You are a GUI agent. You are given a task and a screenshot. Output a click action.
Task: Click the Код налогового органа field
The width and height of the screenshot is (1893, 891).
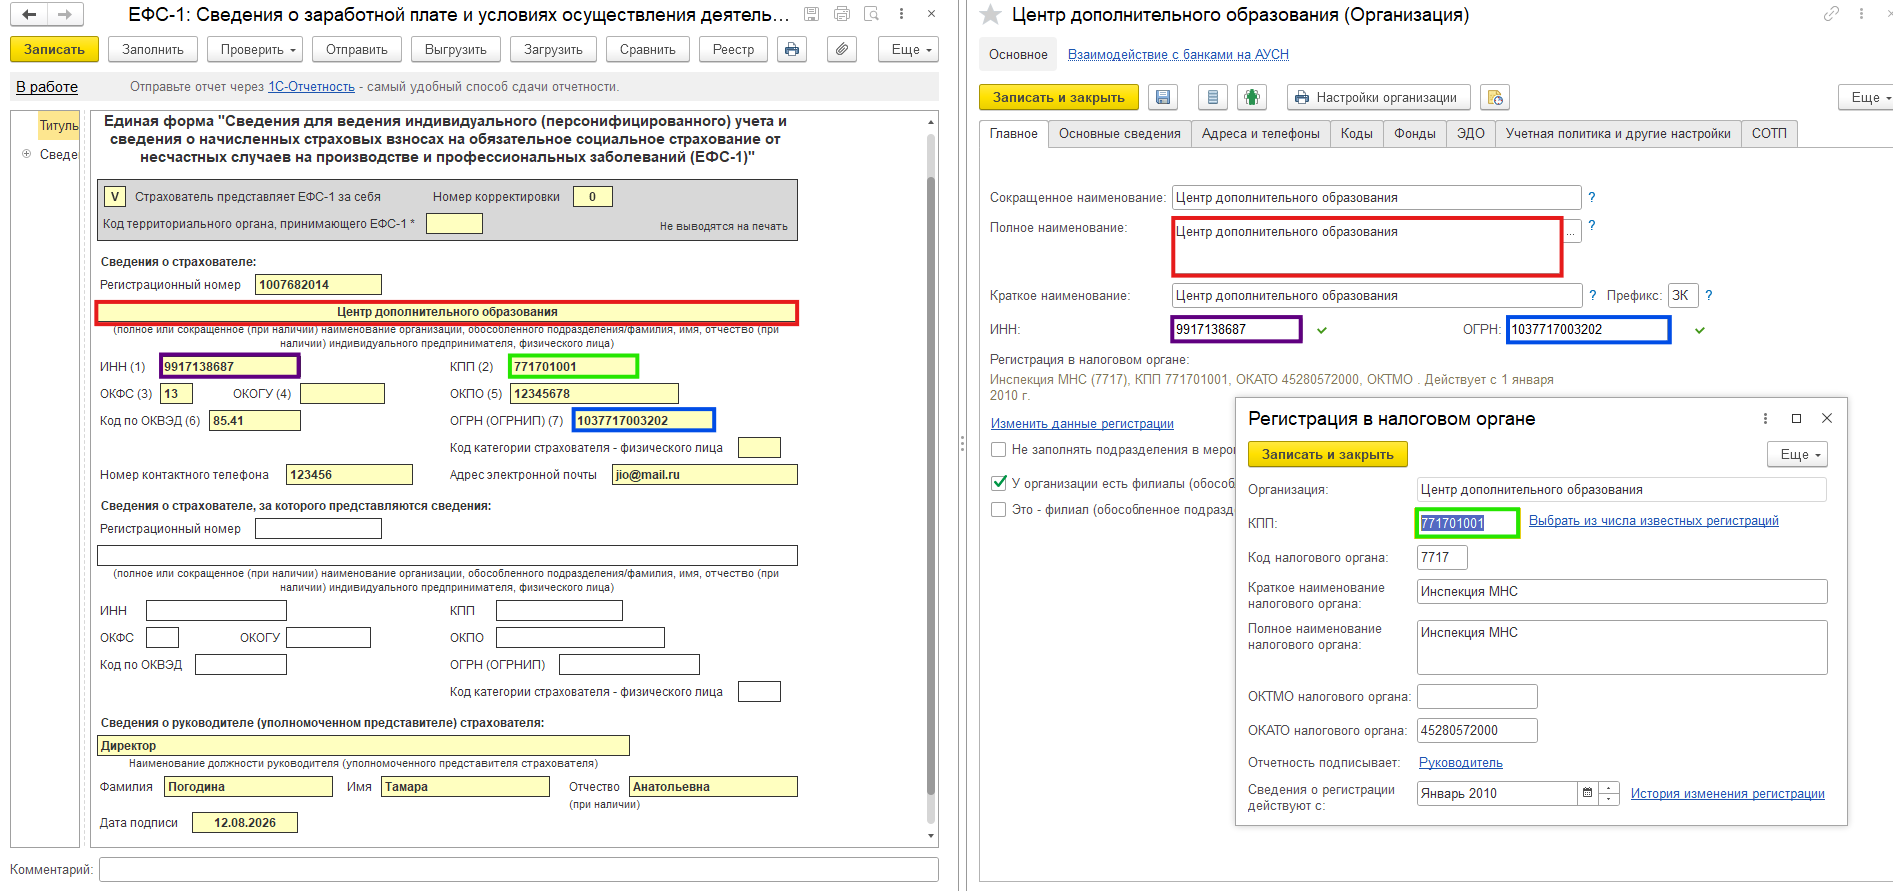pyautogui.click(x=1442, y=557)
